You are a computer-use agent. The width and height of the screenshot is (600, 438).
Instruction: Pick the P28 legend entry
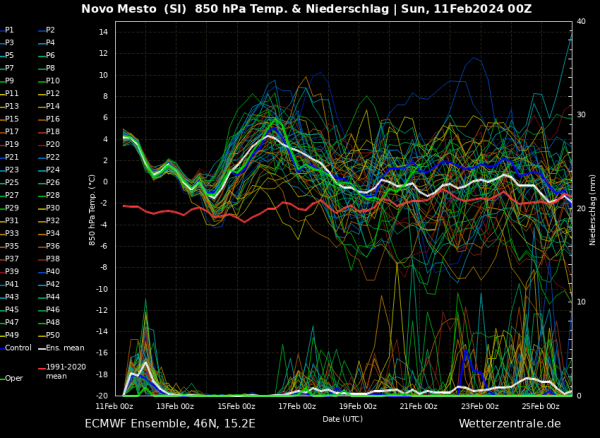click(x=49, y=195)
